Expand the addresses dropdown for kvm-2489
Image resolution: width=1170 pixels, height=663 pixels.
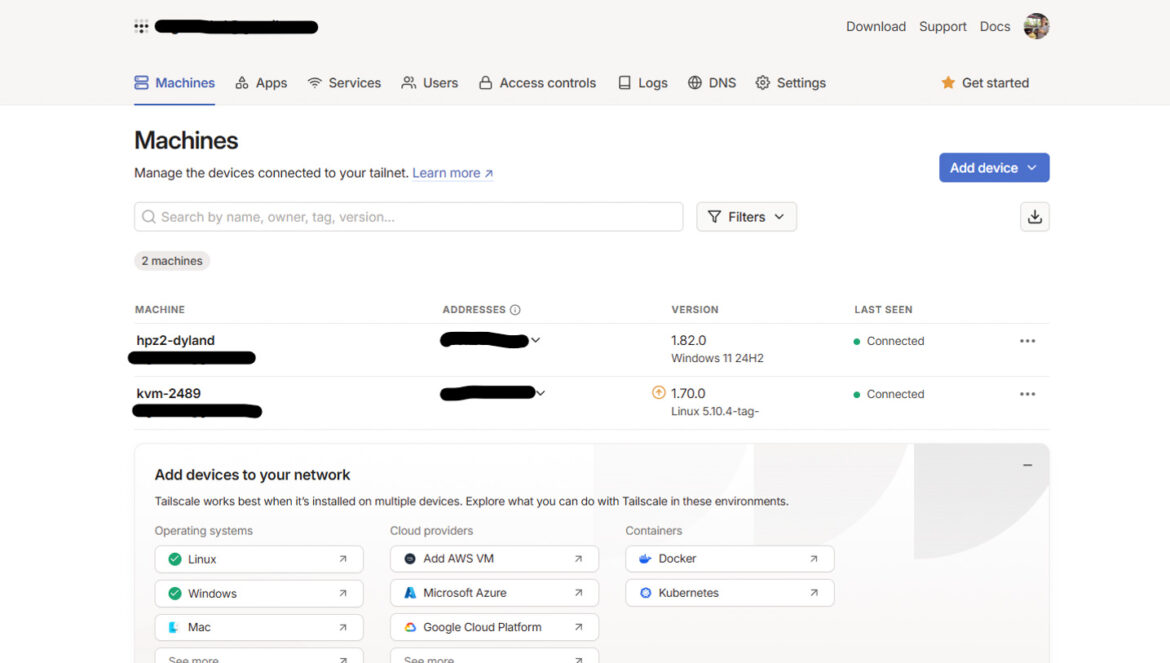540,393
